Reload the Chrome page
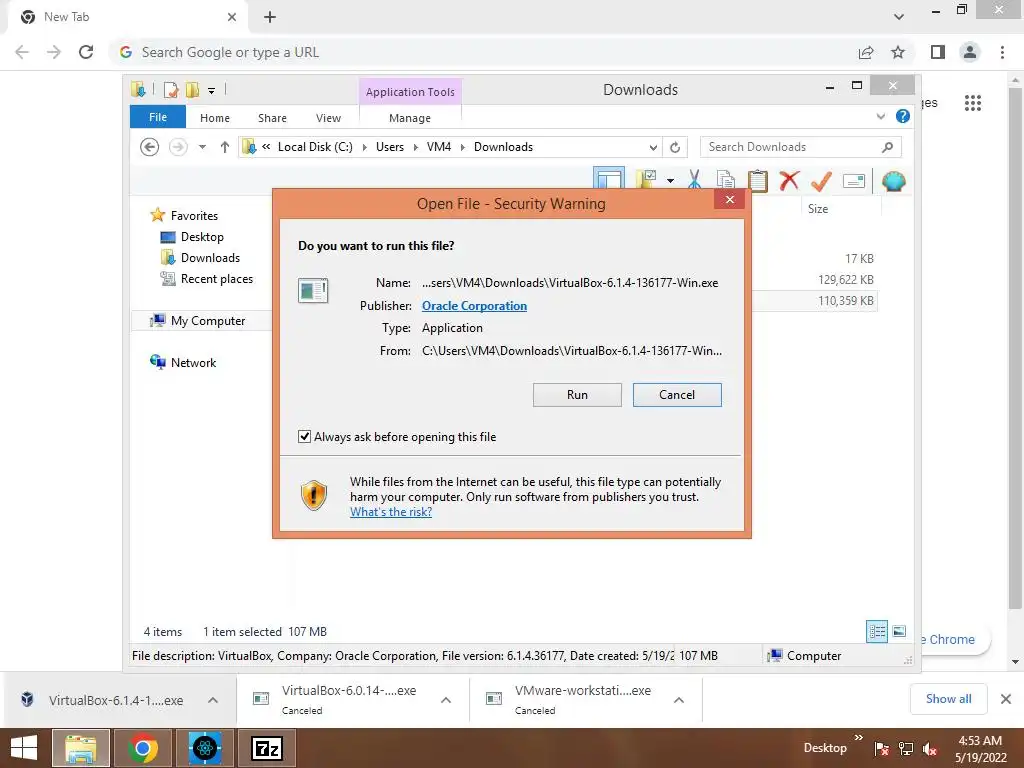 pos(86,52)
